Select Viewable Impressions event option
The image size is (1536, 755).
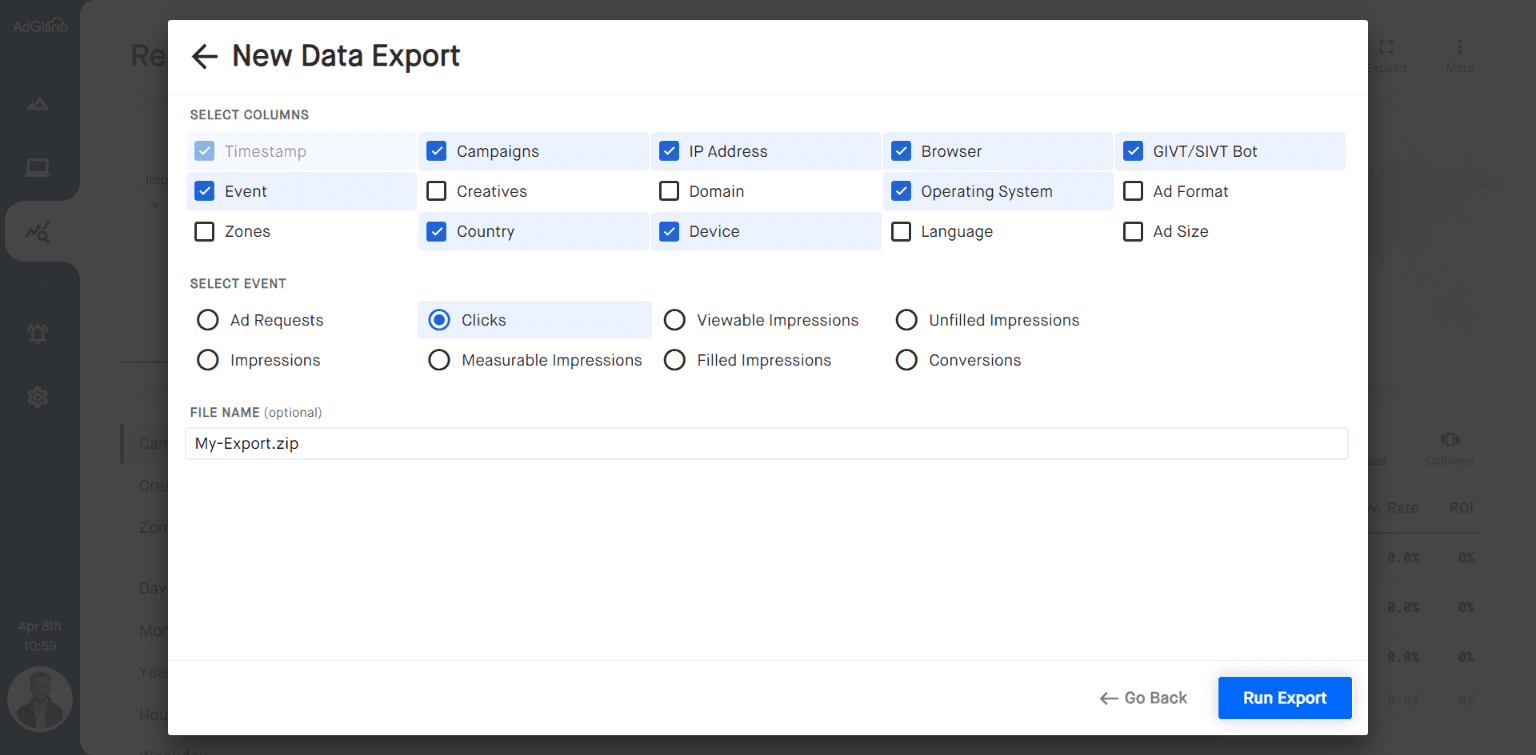tap(674, 319)
